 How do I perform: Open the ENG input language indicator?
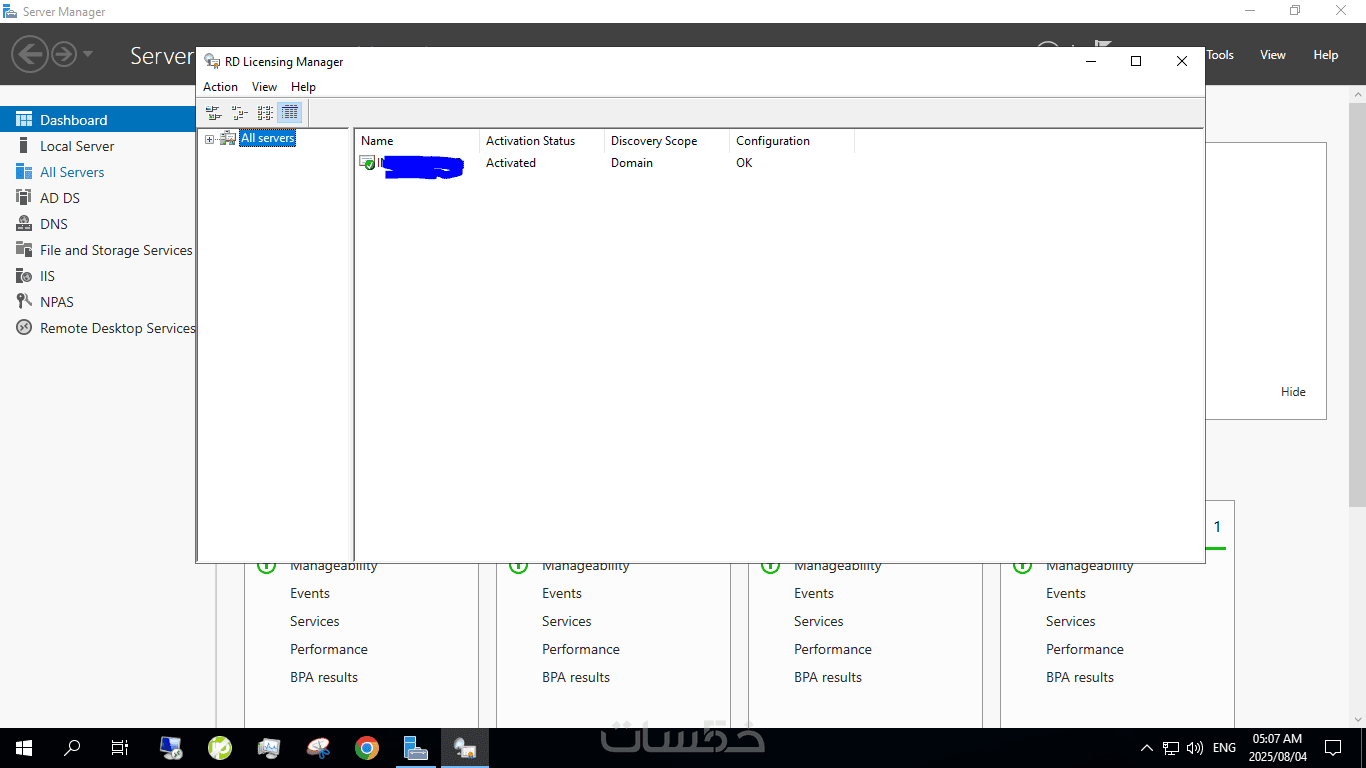1224,748
